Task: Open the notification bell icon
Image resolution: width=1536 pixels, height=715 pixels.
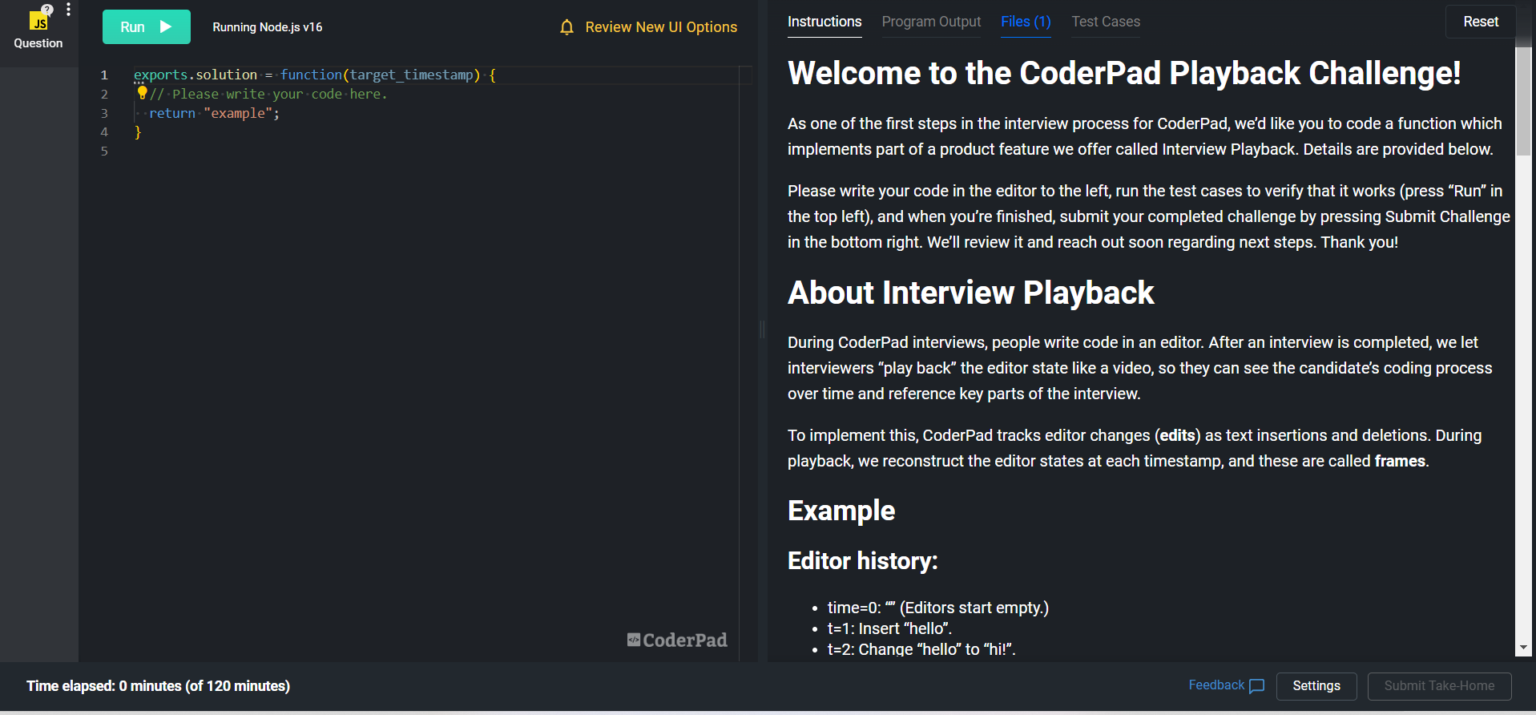Action: tap(567, 27)
